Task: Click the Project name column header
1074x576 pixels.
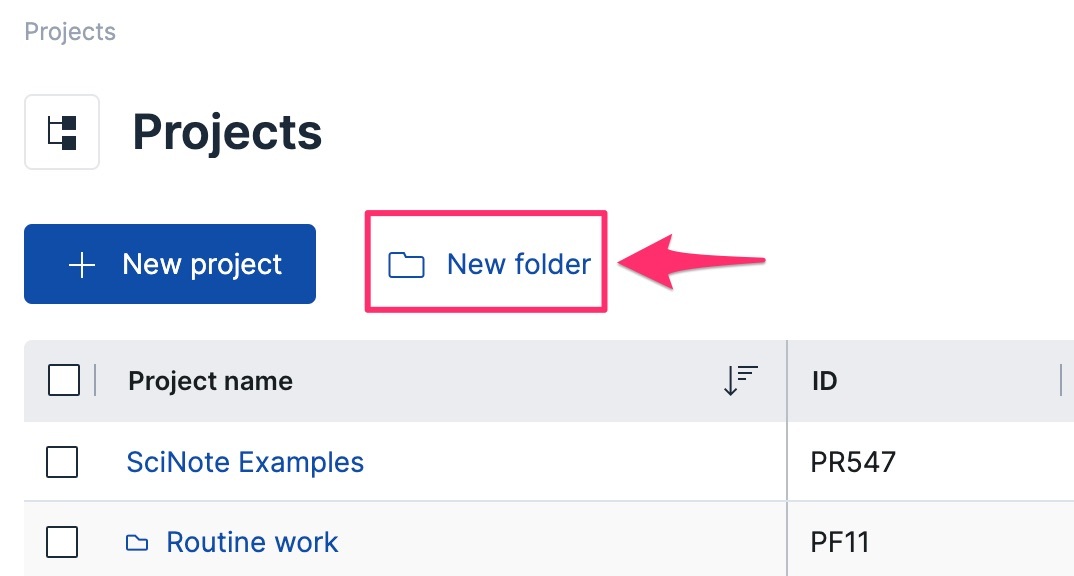Action: tap(211, 381)
